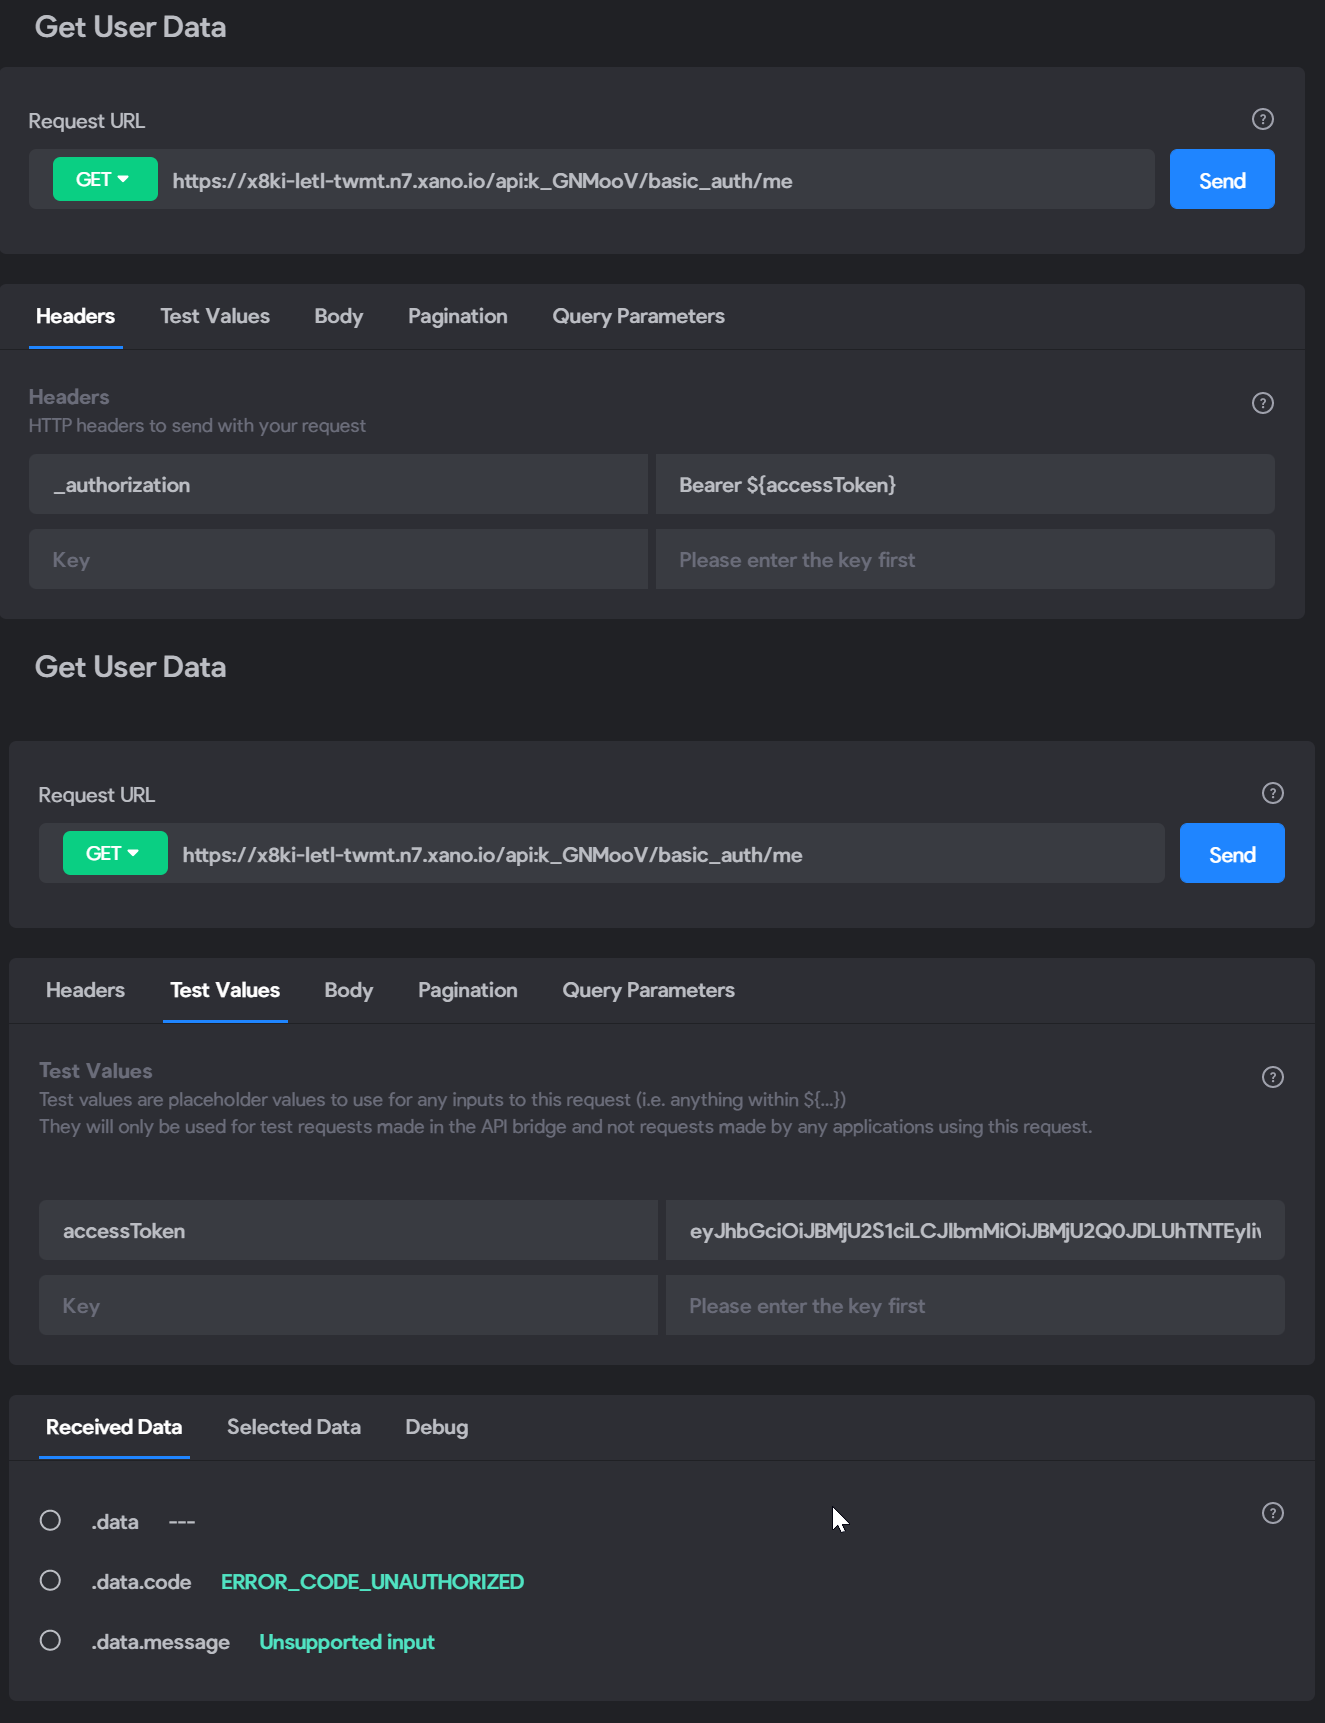1325x1723 pixels.
Task: Open help icon beside top Request URL
Action: click(1263, 119)
